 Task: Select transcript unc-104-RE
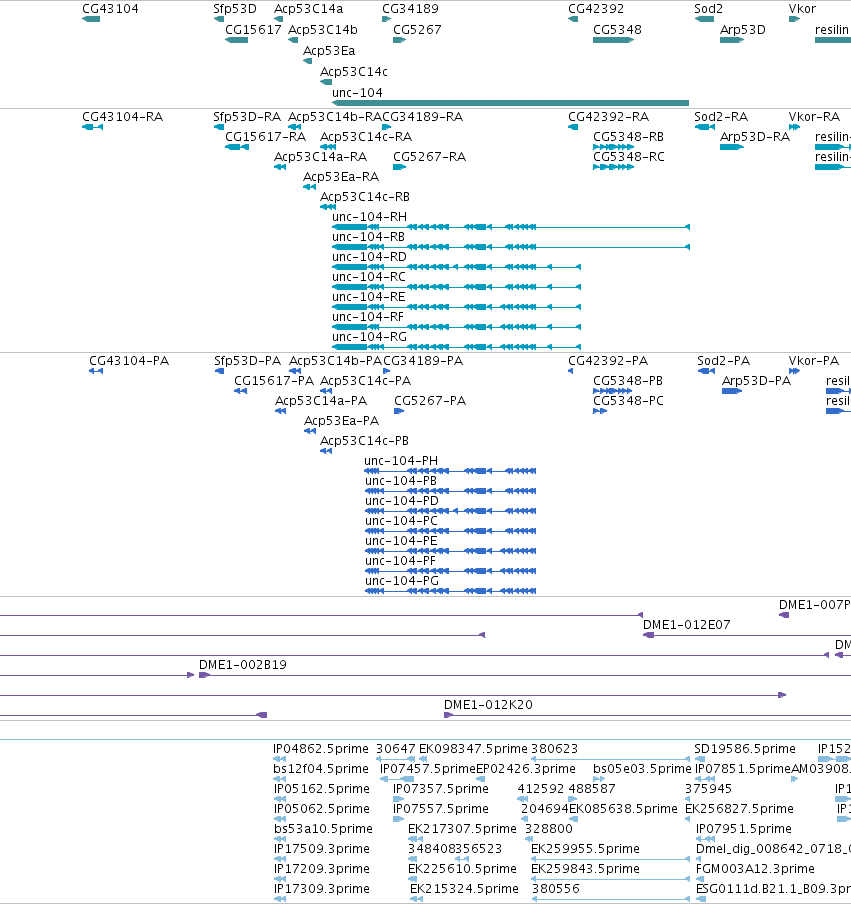[456, 307]
